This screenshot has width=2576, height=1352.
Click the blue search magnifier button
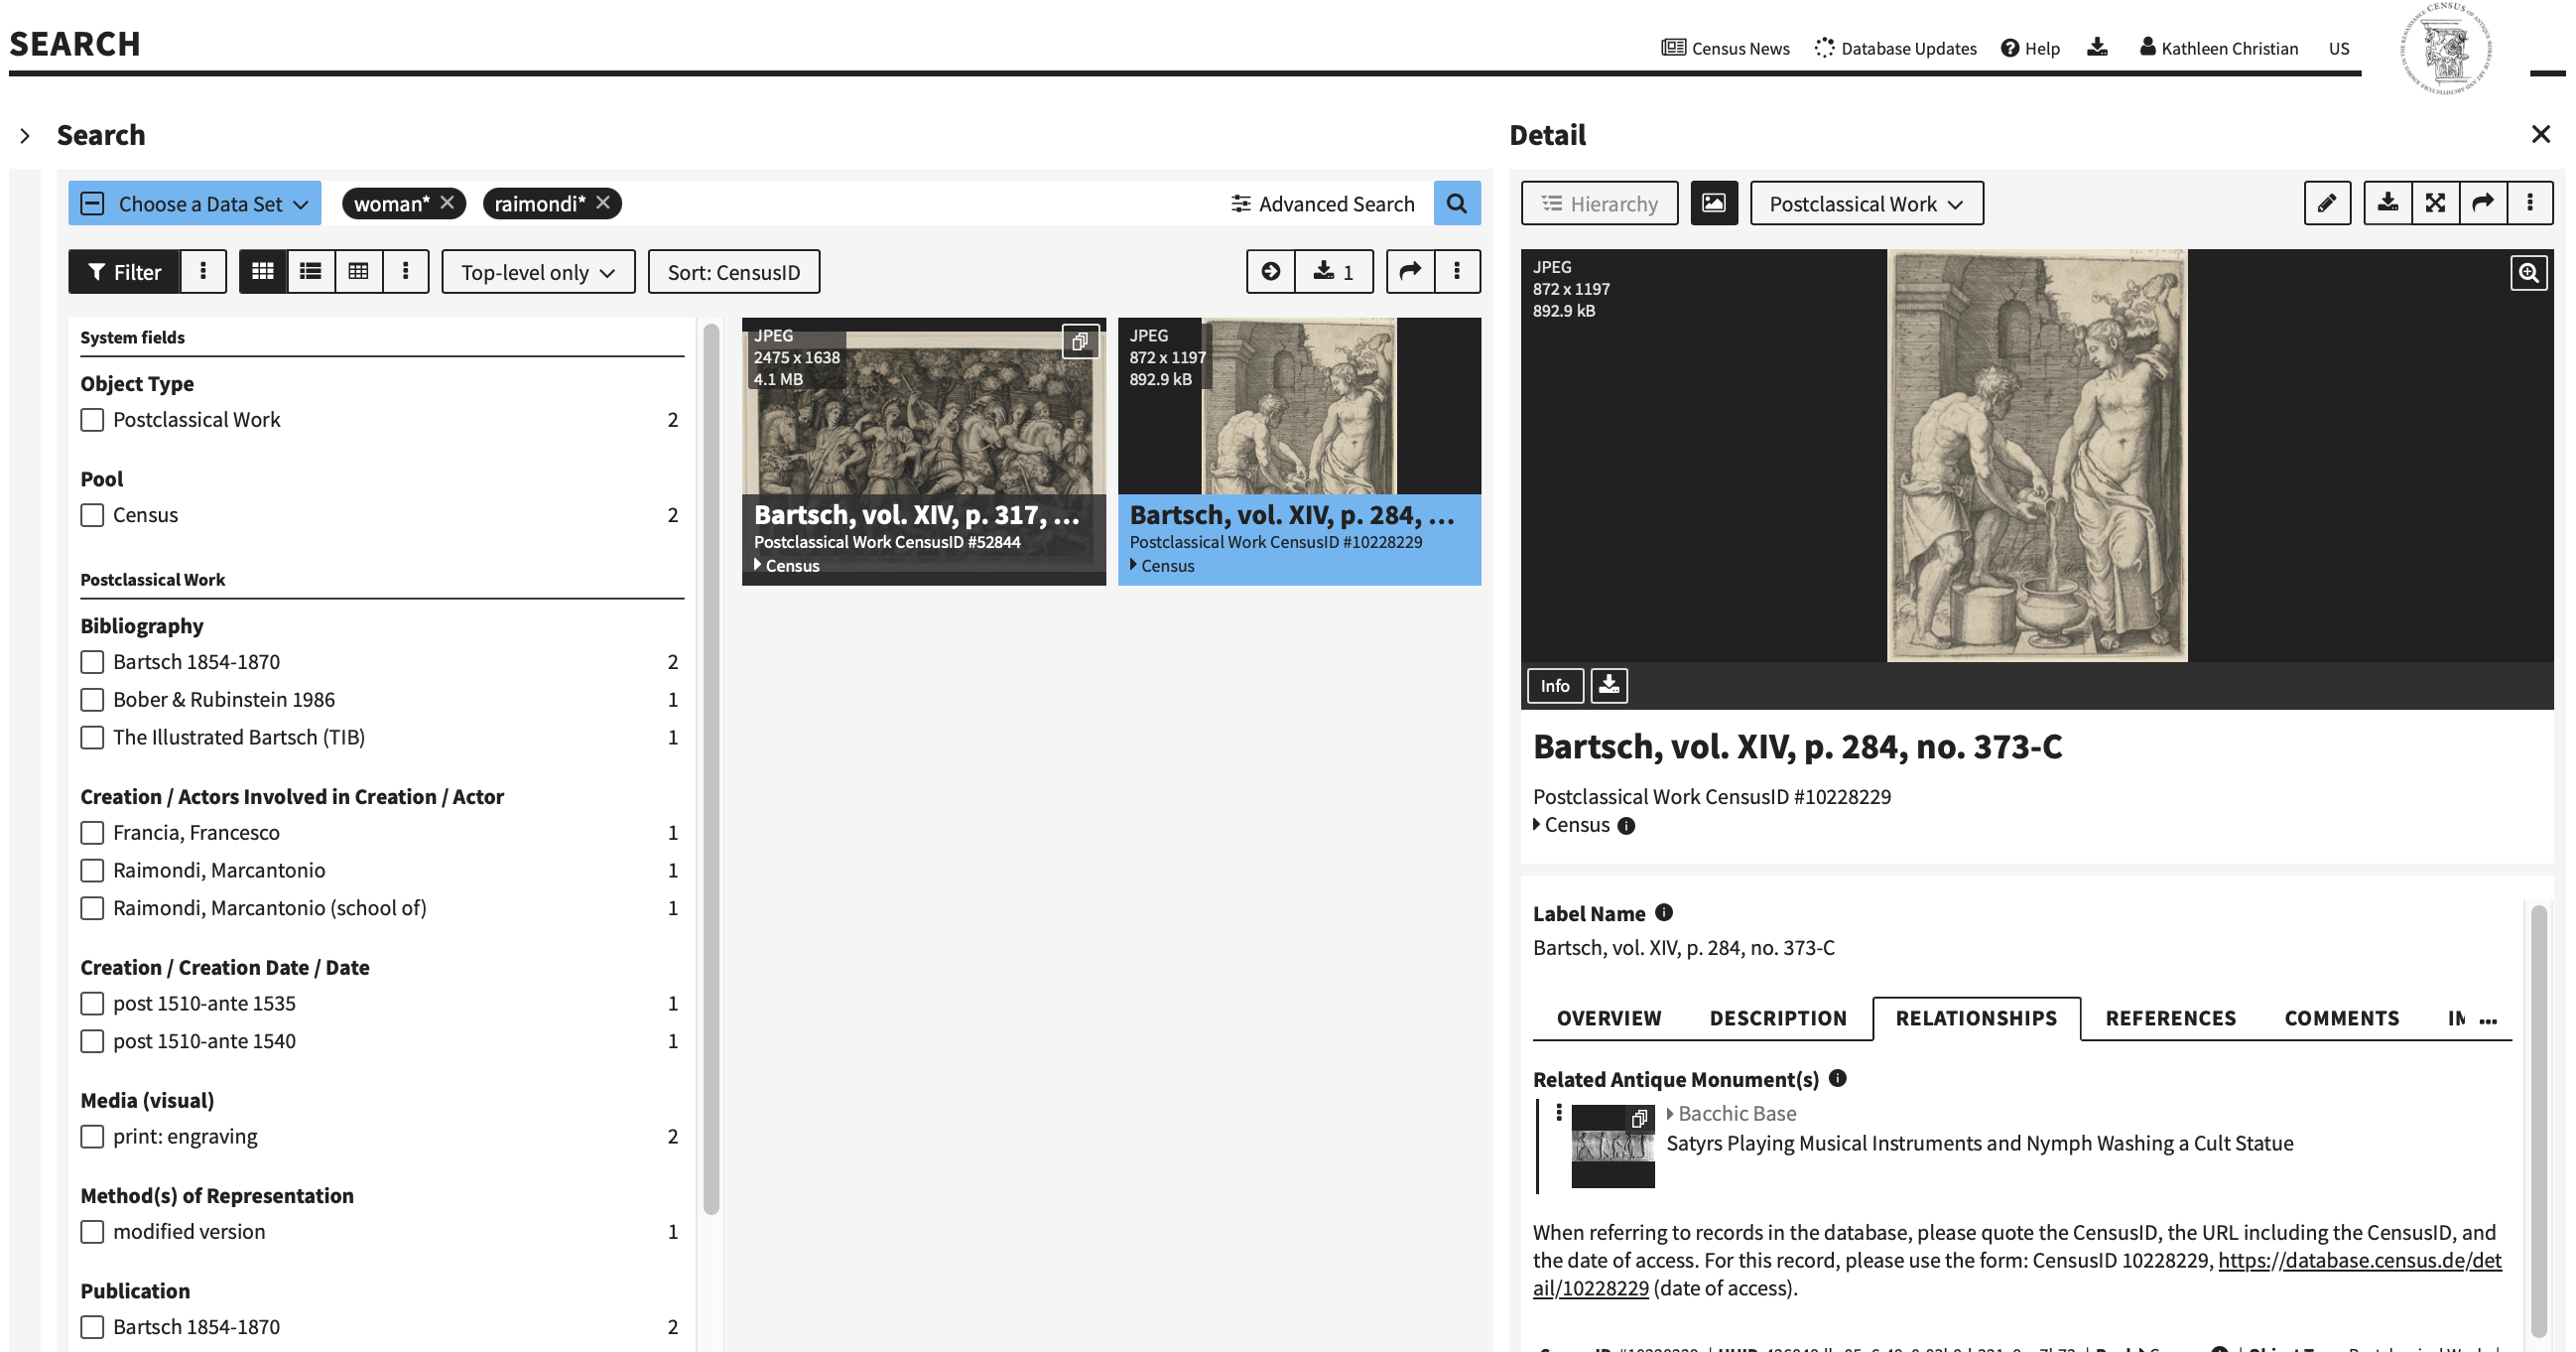point(1456,204)
